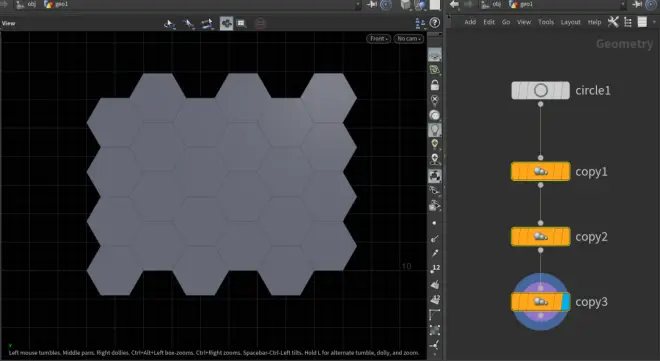Click the checkered cube icon in display sidebar

pos(435,175)
